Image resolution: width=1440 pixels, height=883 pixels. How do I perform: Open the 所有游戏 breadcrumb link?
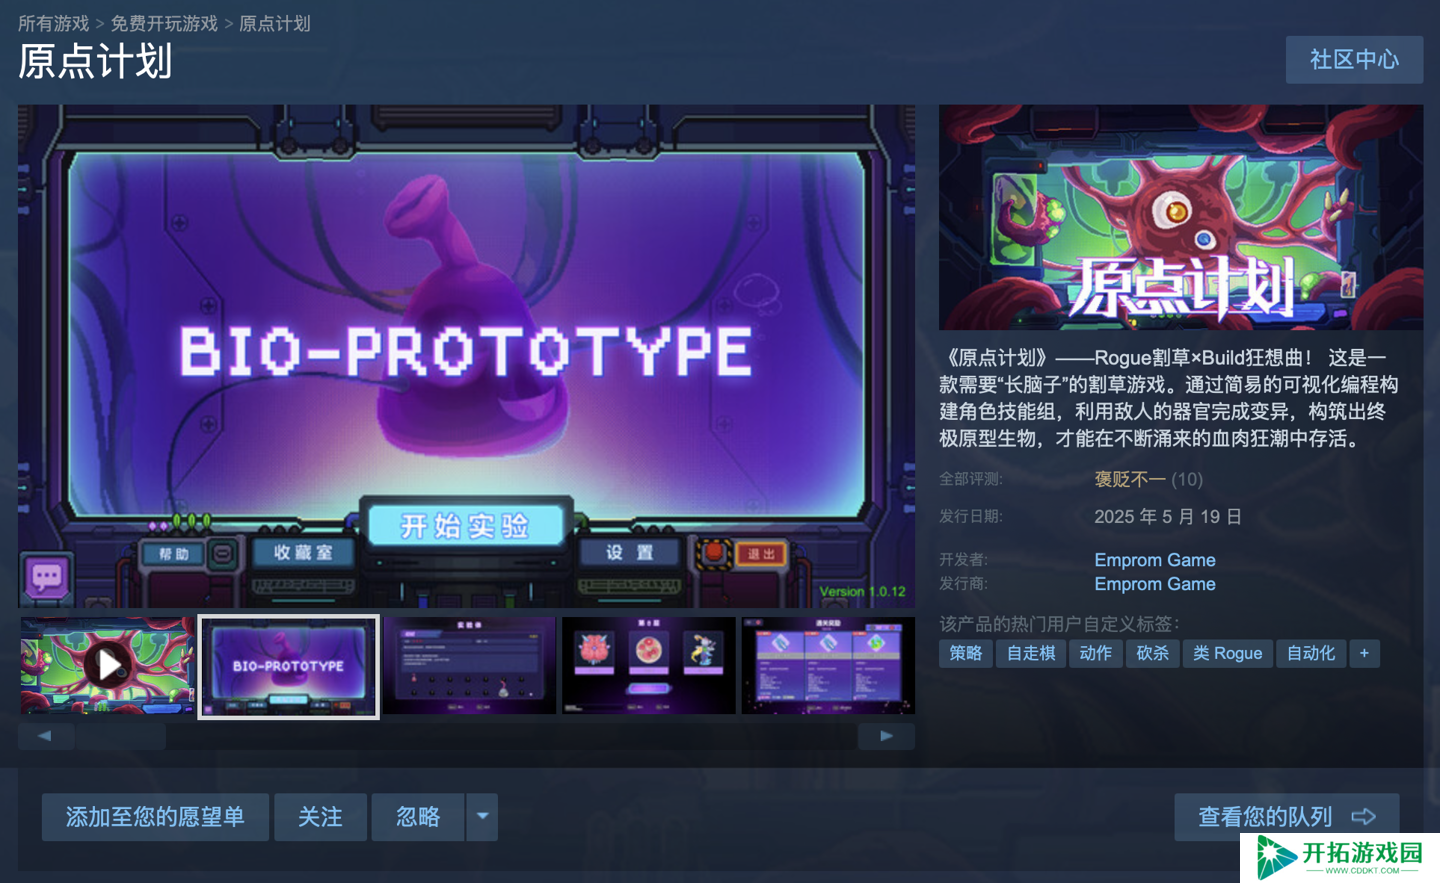[x=53, y=23]
